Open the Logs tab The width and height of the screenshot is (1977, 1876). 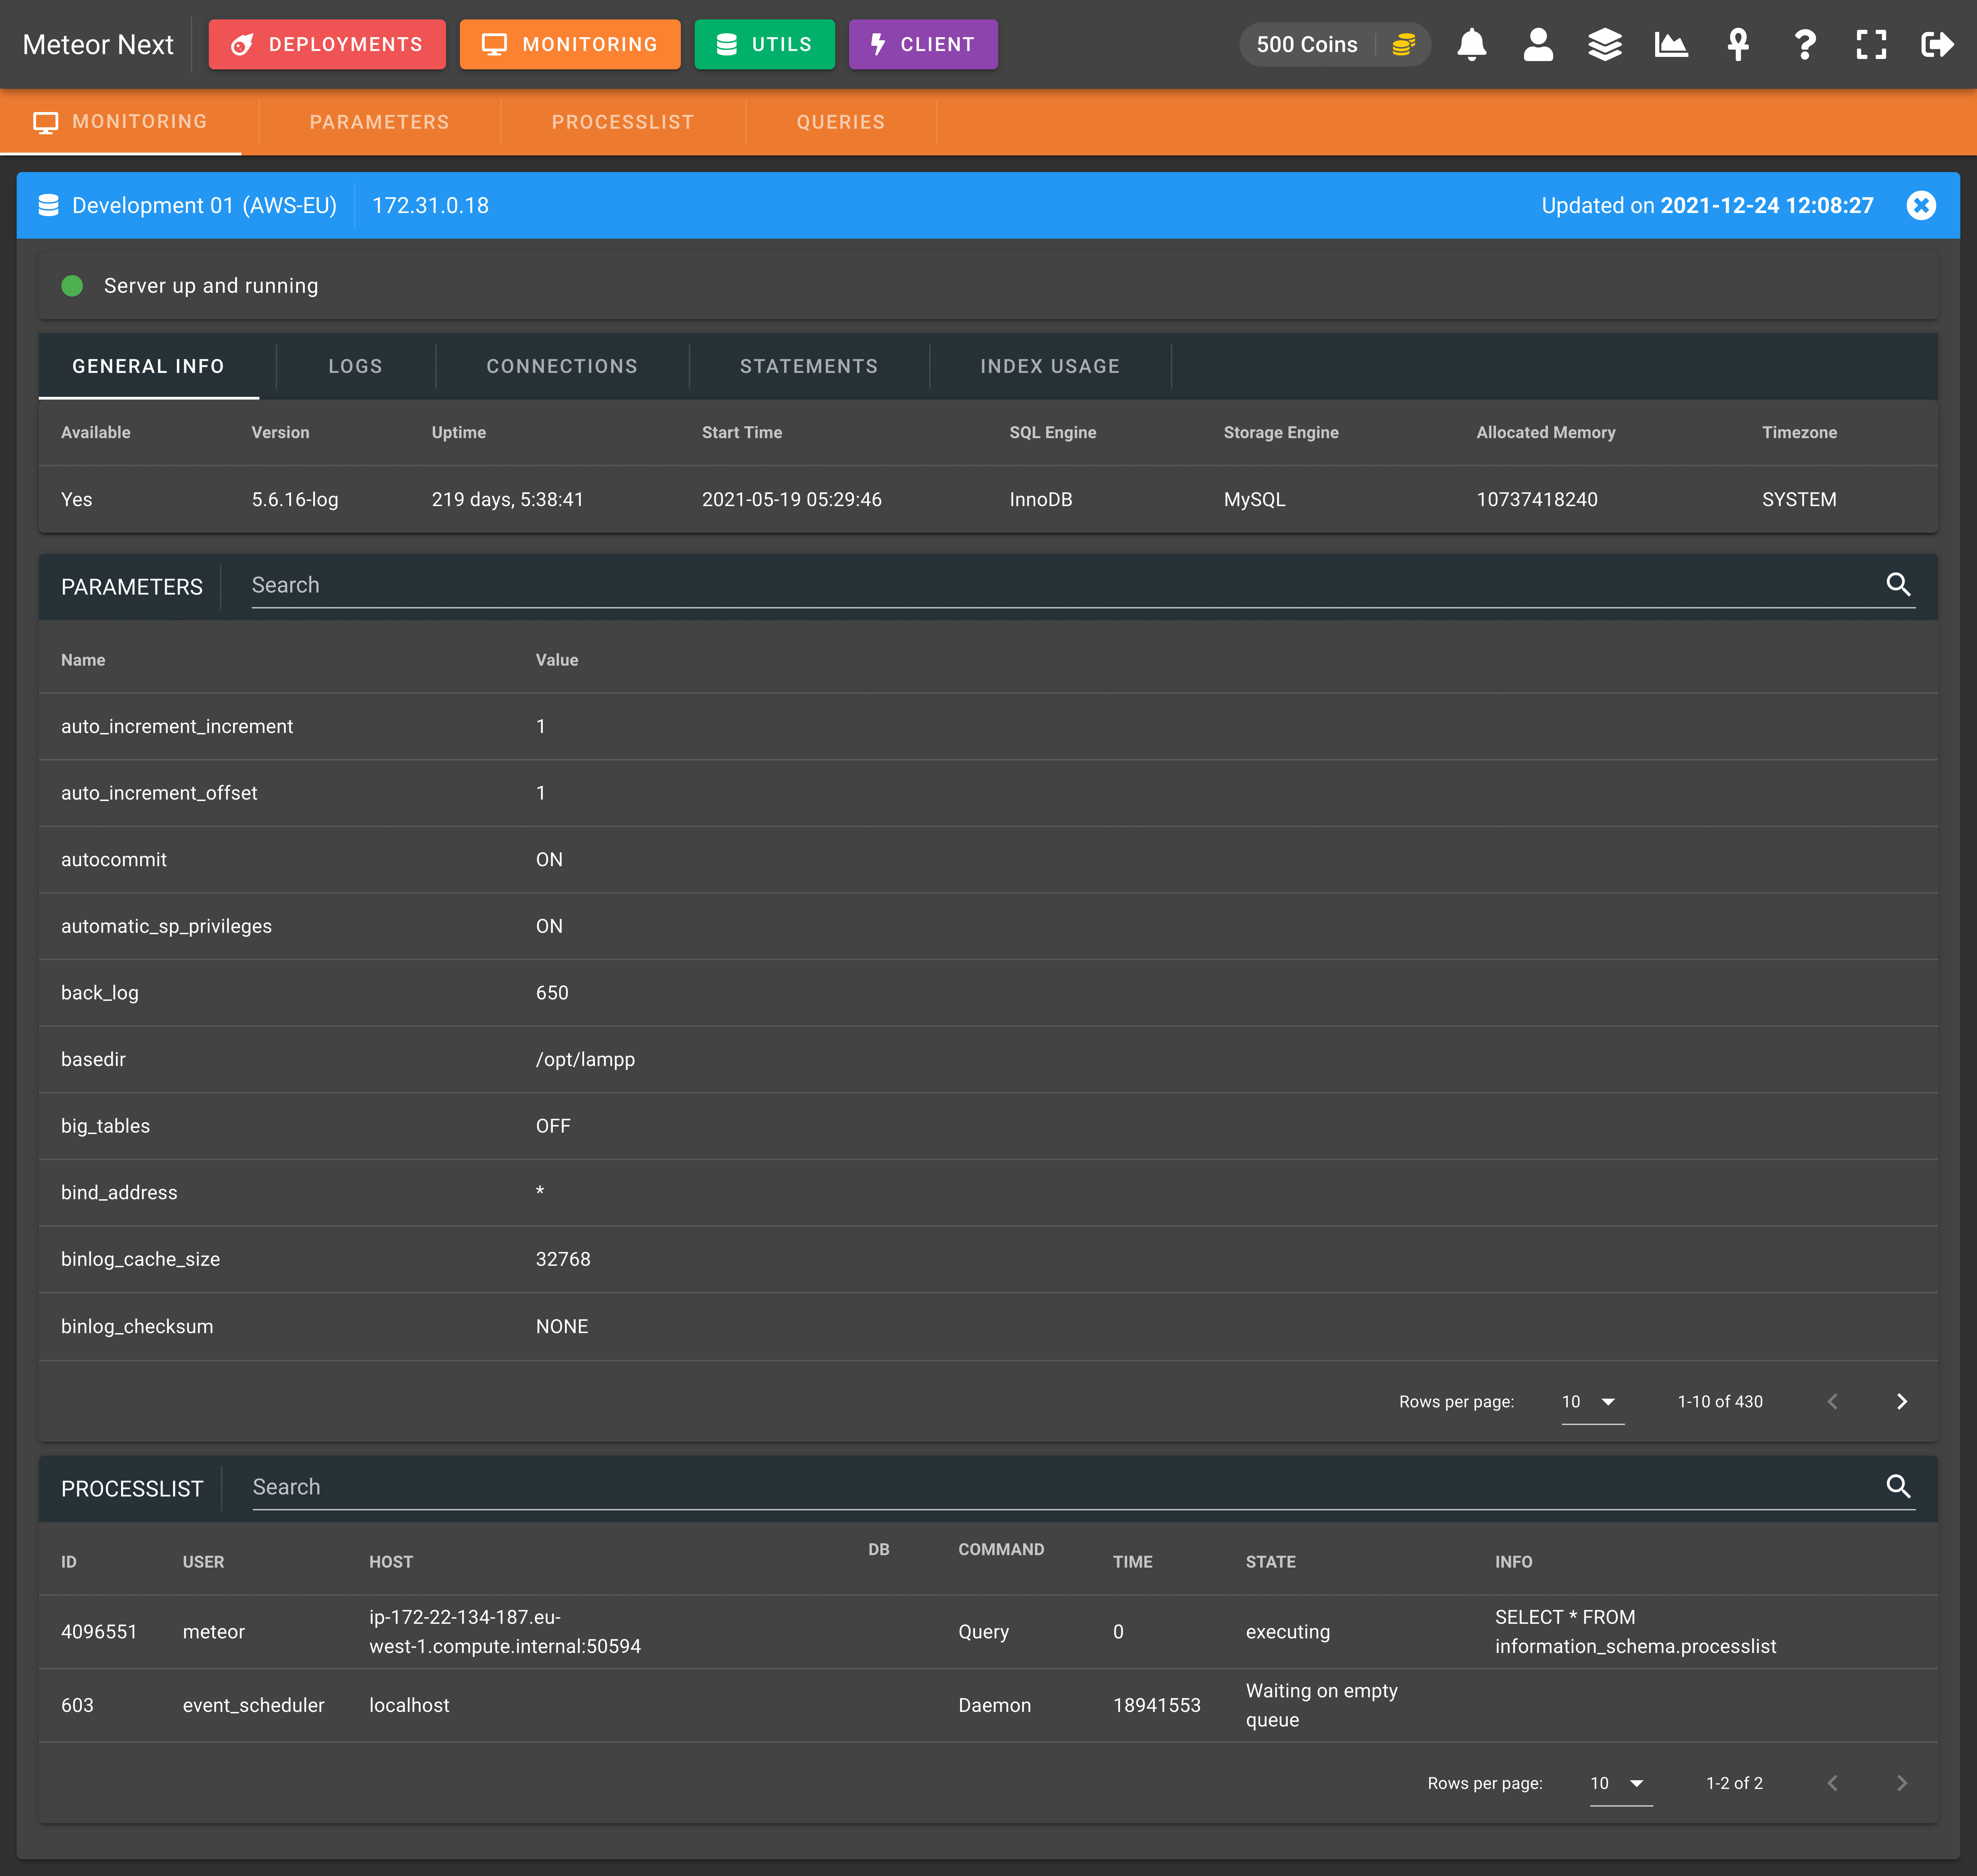point(355,367)
